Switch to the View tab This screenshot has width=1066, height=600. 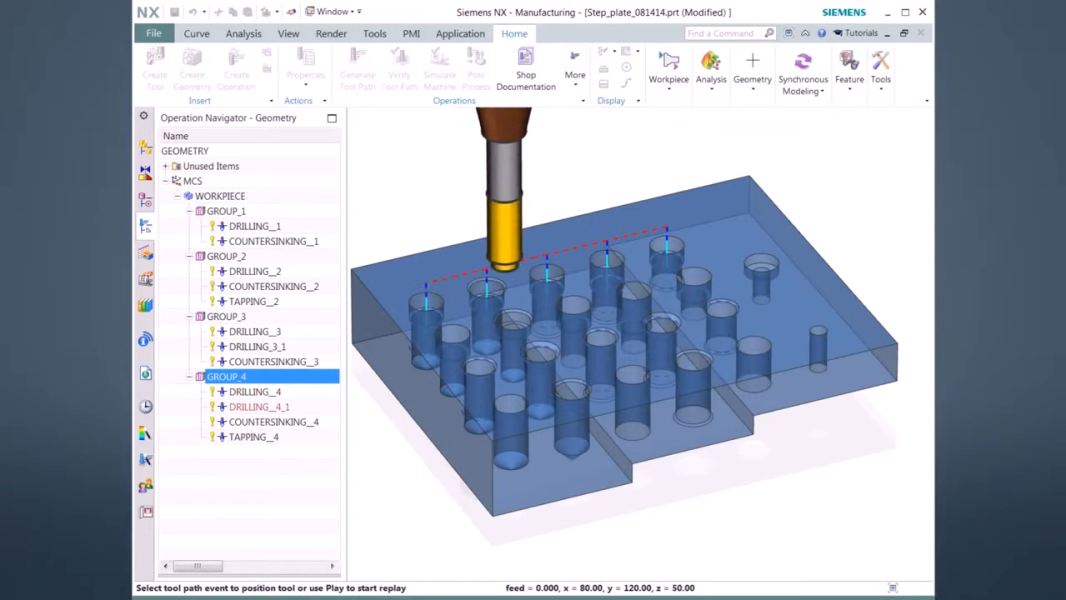(288, 33)
